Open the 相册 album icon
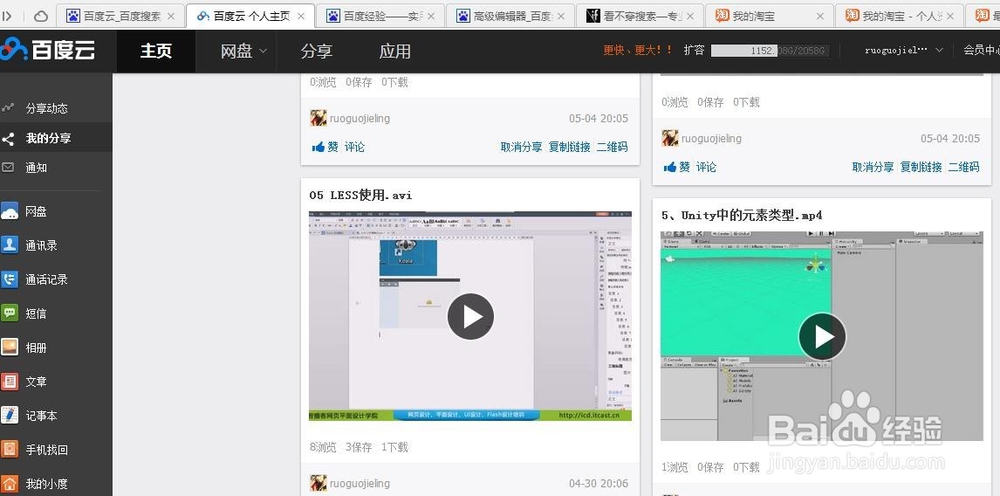 pos(9,347)
